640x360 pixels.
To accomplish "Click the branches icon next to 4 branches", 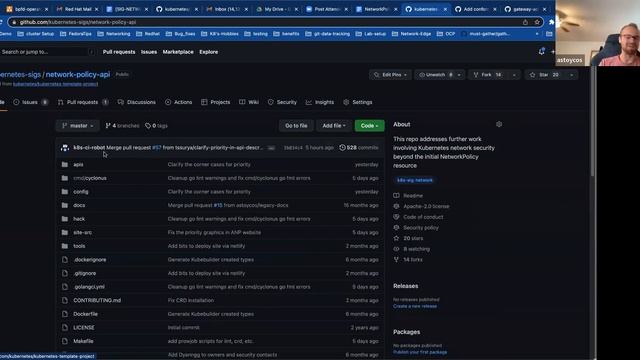I will [108, 126].
